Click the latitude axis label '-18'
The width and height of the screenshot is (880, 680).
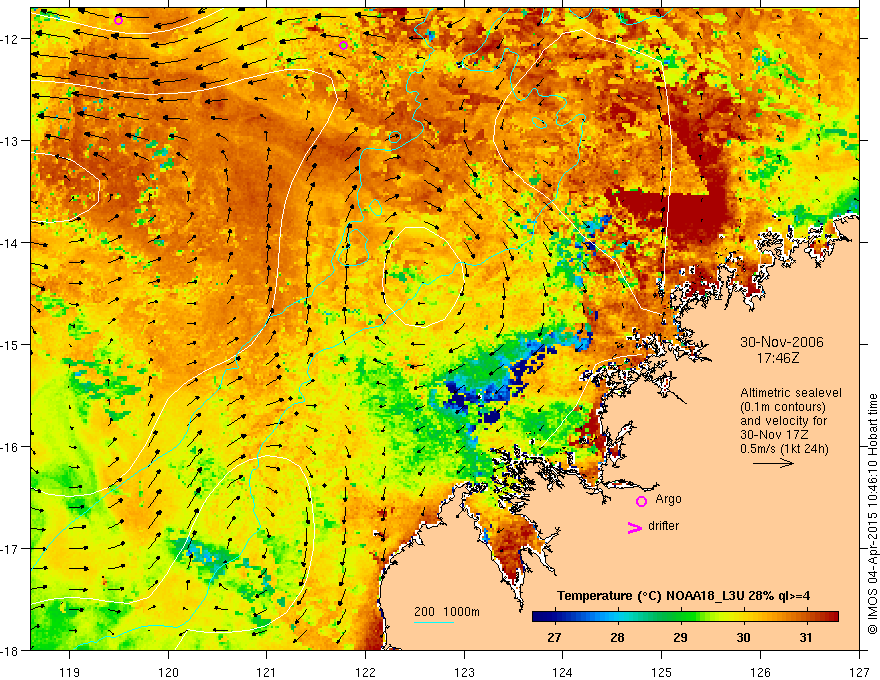(11, 651)
